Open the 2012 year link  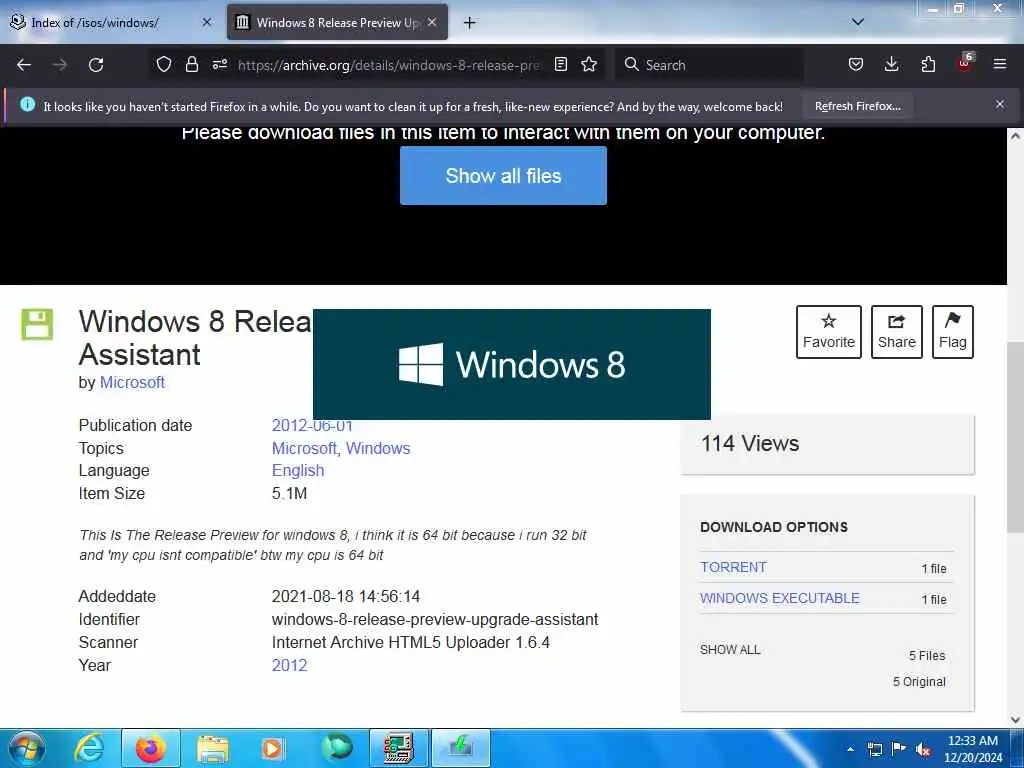pyautogui.click(x=289, y=665)
